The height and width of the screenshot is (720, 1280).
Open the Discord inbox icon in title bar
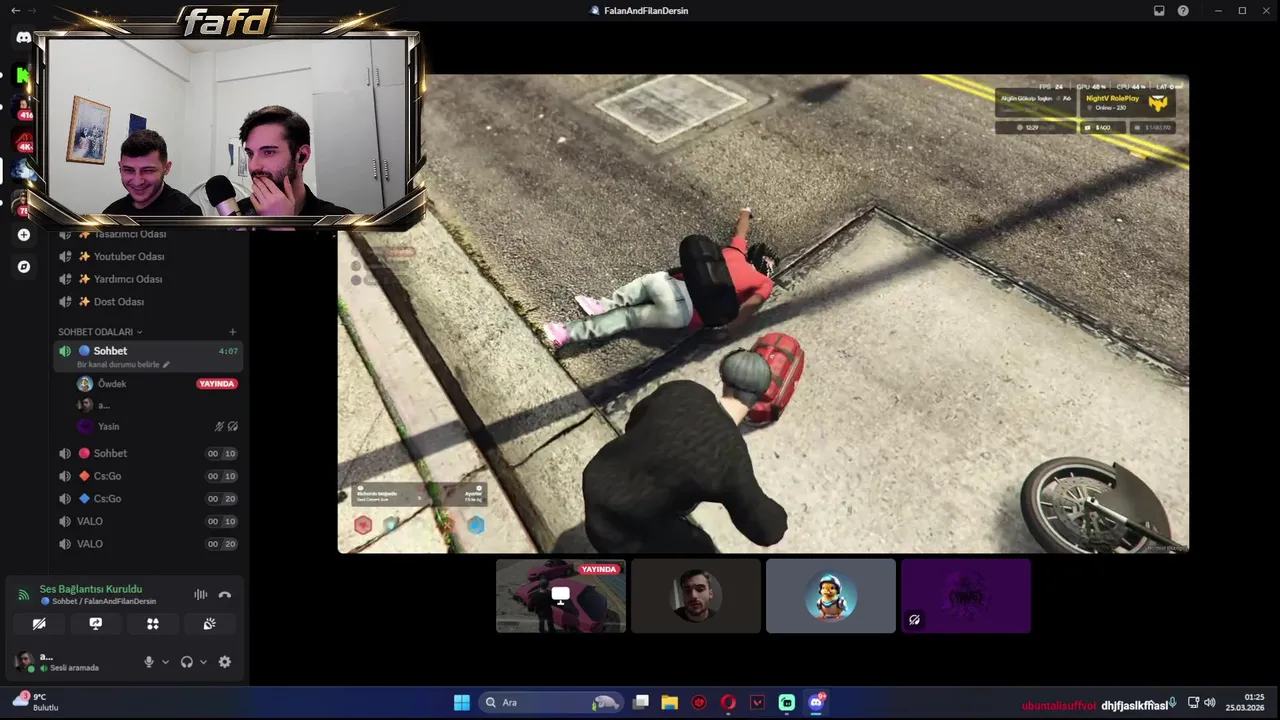(1159, 10)
